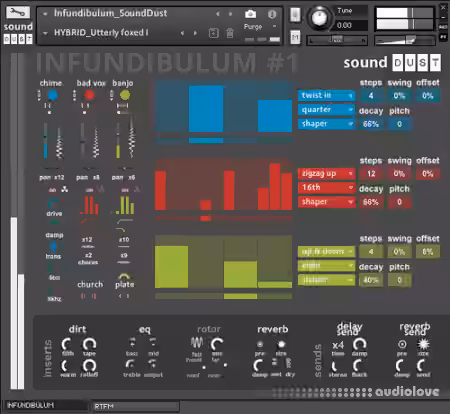Click the bad vox envelope spring icon
The image size is (450, 414).
(x=96, y=143)
